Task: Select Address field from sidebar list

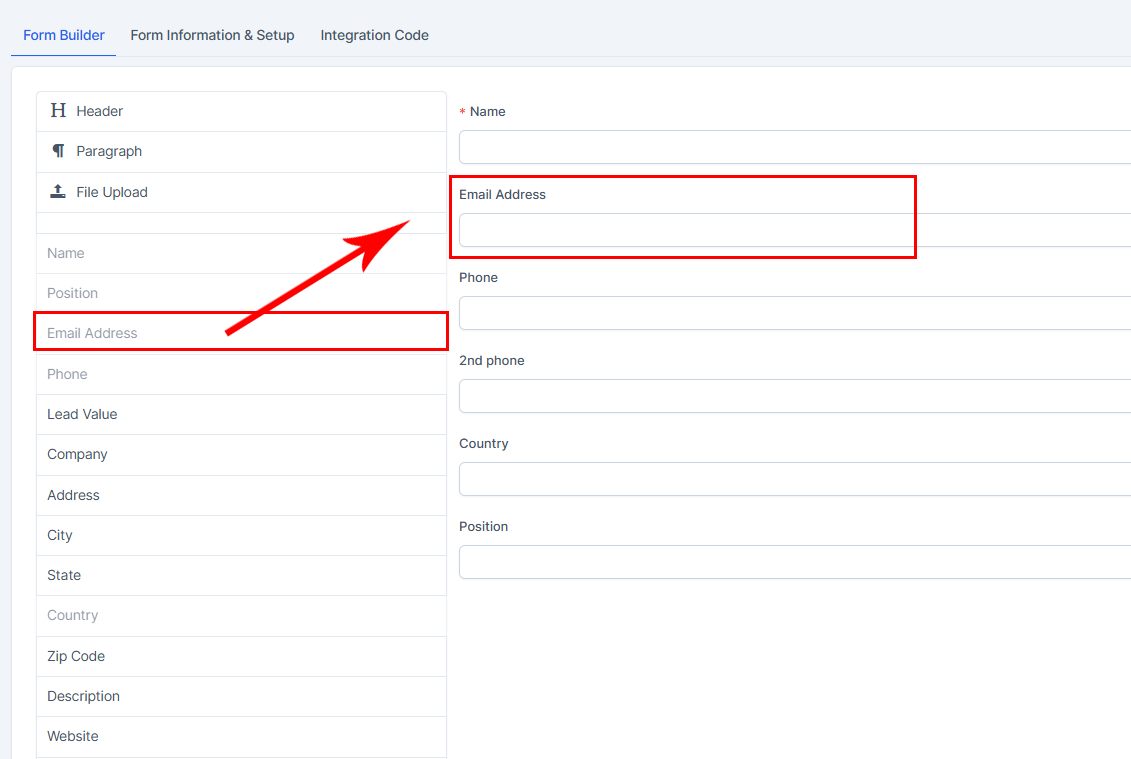Action: [73, 495]
